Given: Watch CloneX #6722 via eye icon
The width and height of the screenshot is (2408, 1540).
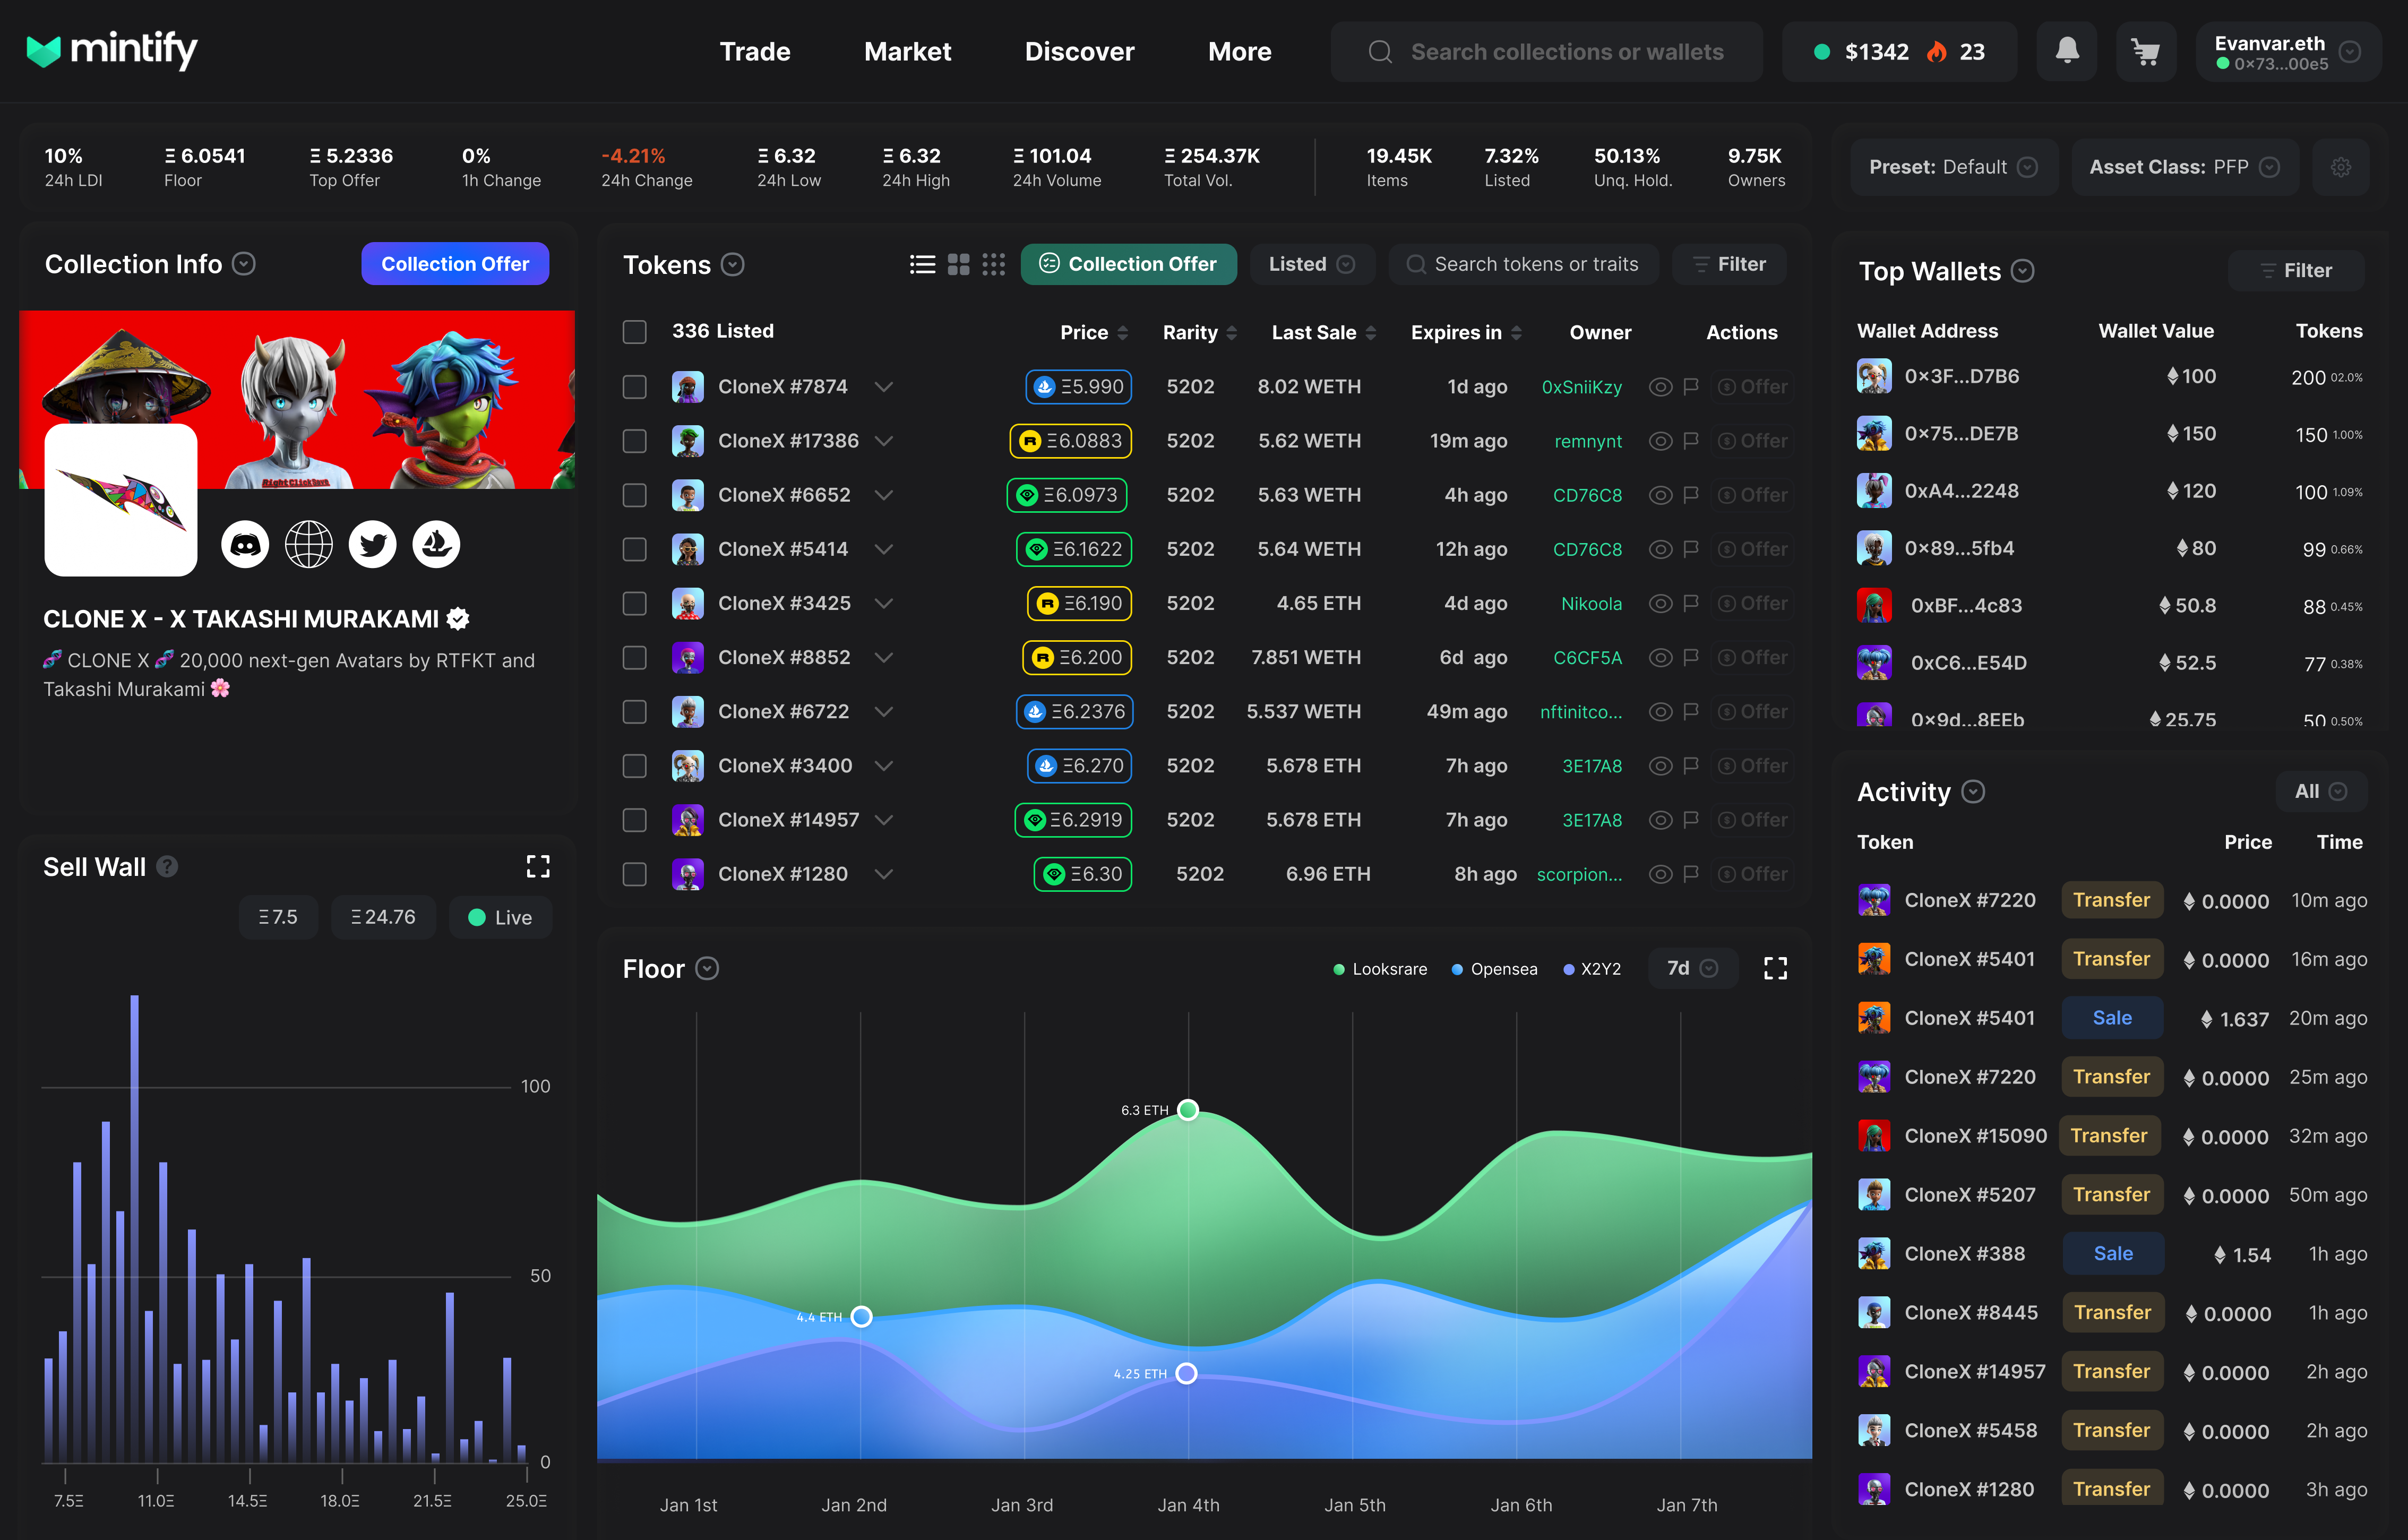Looking at the screenshot, I should click(1660, 711).
